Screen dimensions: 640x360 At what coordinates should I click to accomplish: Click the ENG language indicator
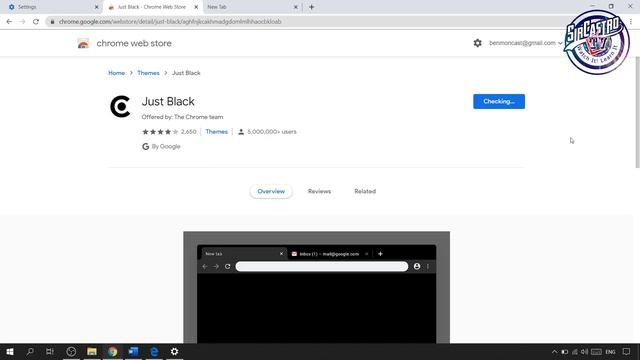(x=610, y=351)
